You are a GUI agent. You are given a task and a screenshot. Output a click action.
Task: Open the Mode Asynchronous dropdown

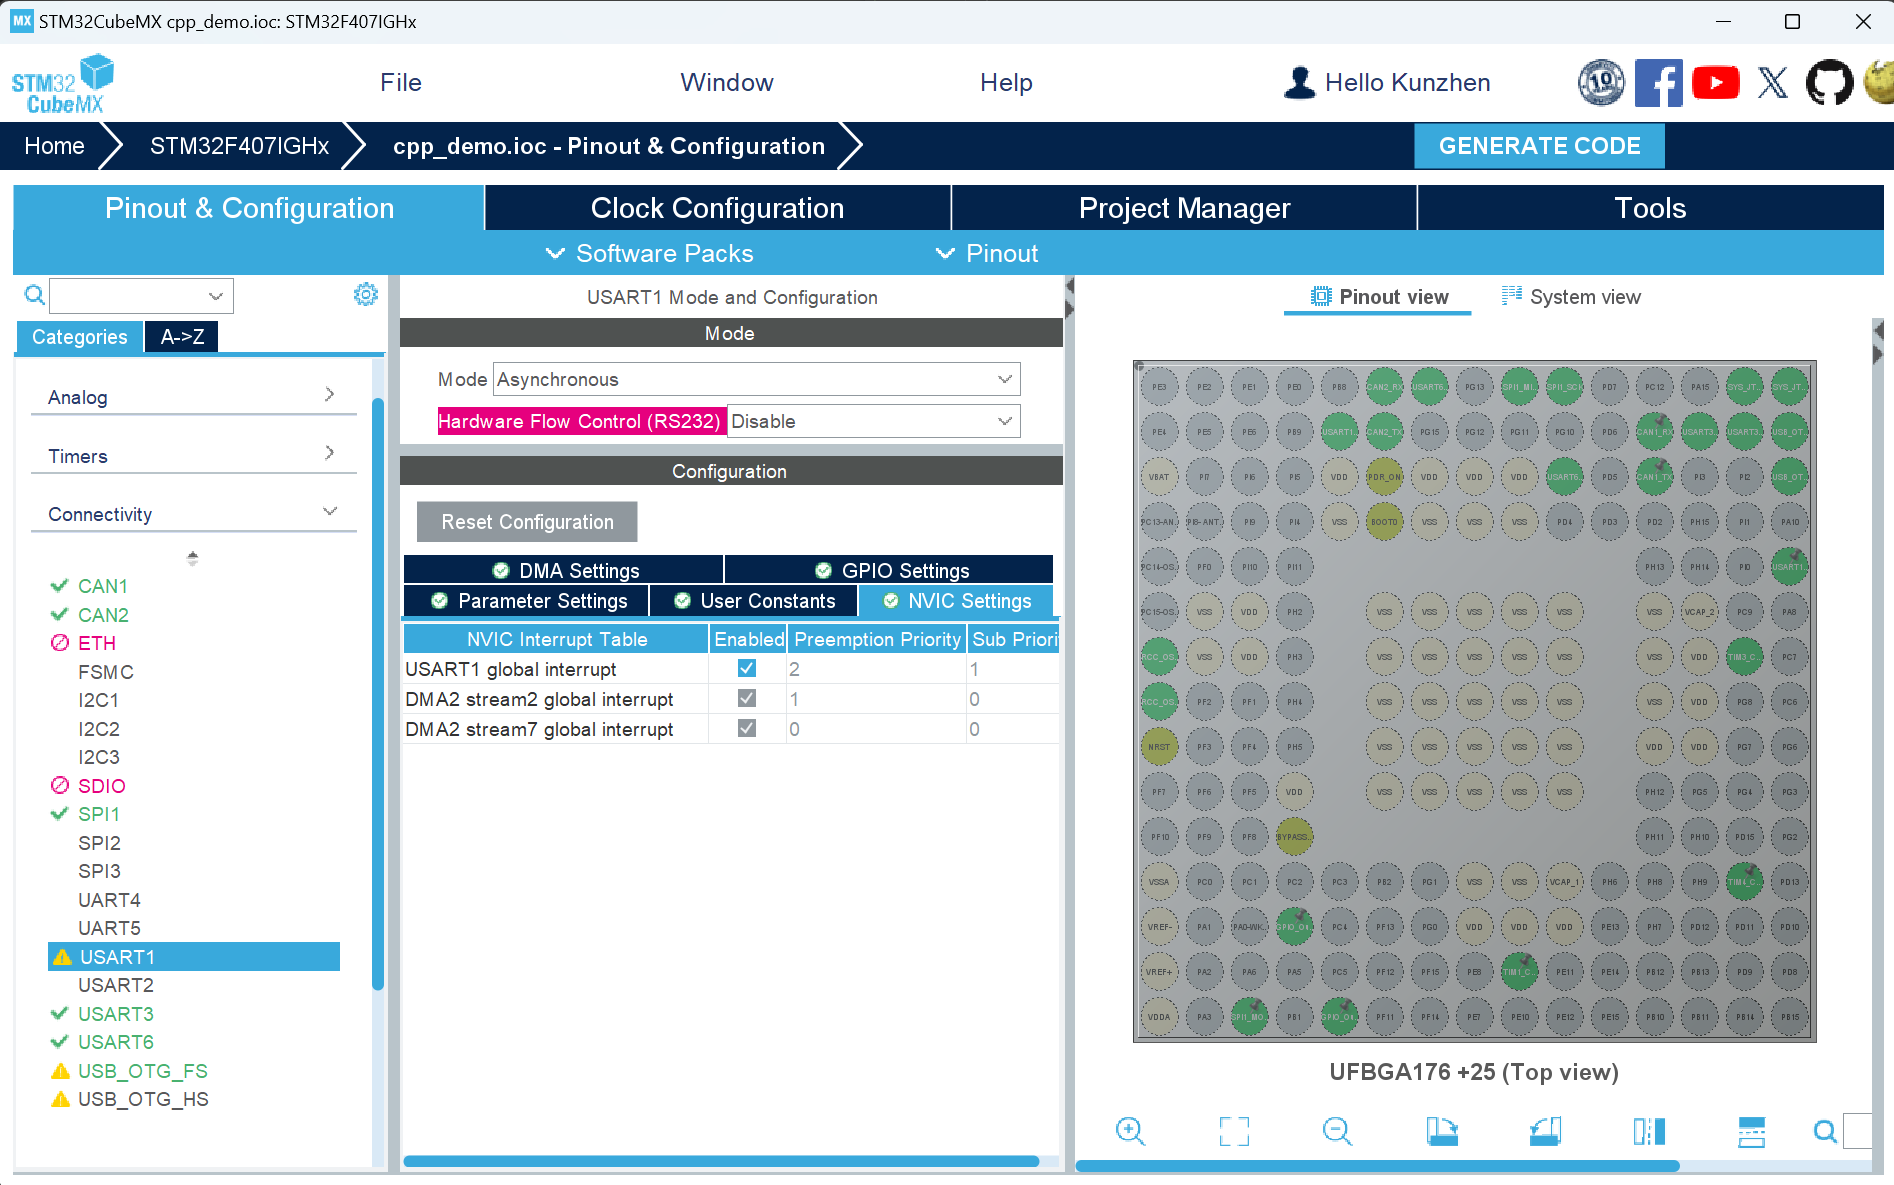[756, 380]
